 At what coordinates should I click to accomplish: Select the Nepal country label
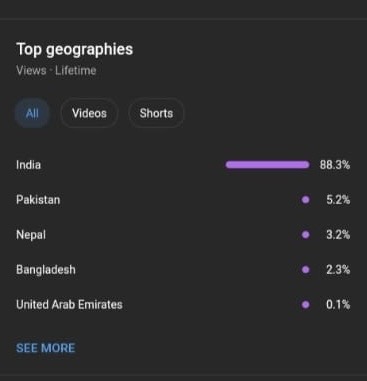[31, 235]
